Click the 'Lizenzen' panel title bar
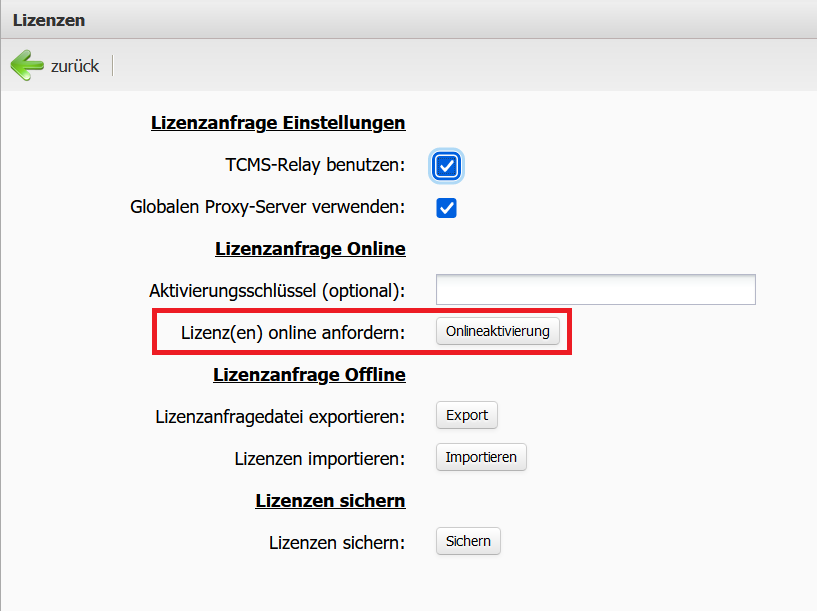817x611 pixels. point(408,19)
